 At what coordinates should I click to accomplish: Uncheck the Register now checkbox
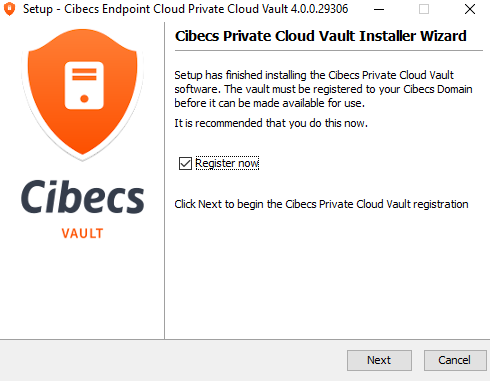point(185,164)
